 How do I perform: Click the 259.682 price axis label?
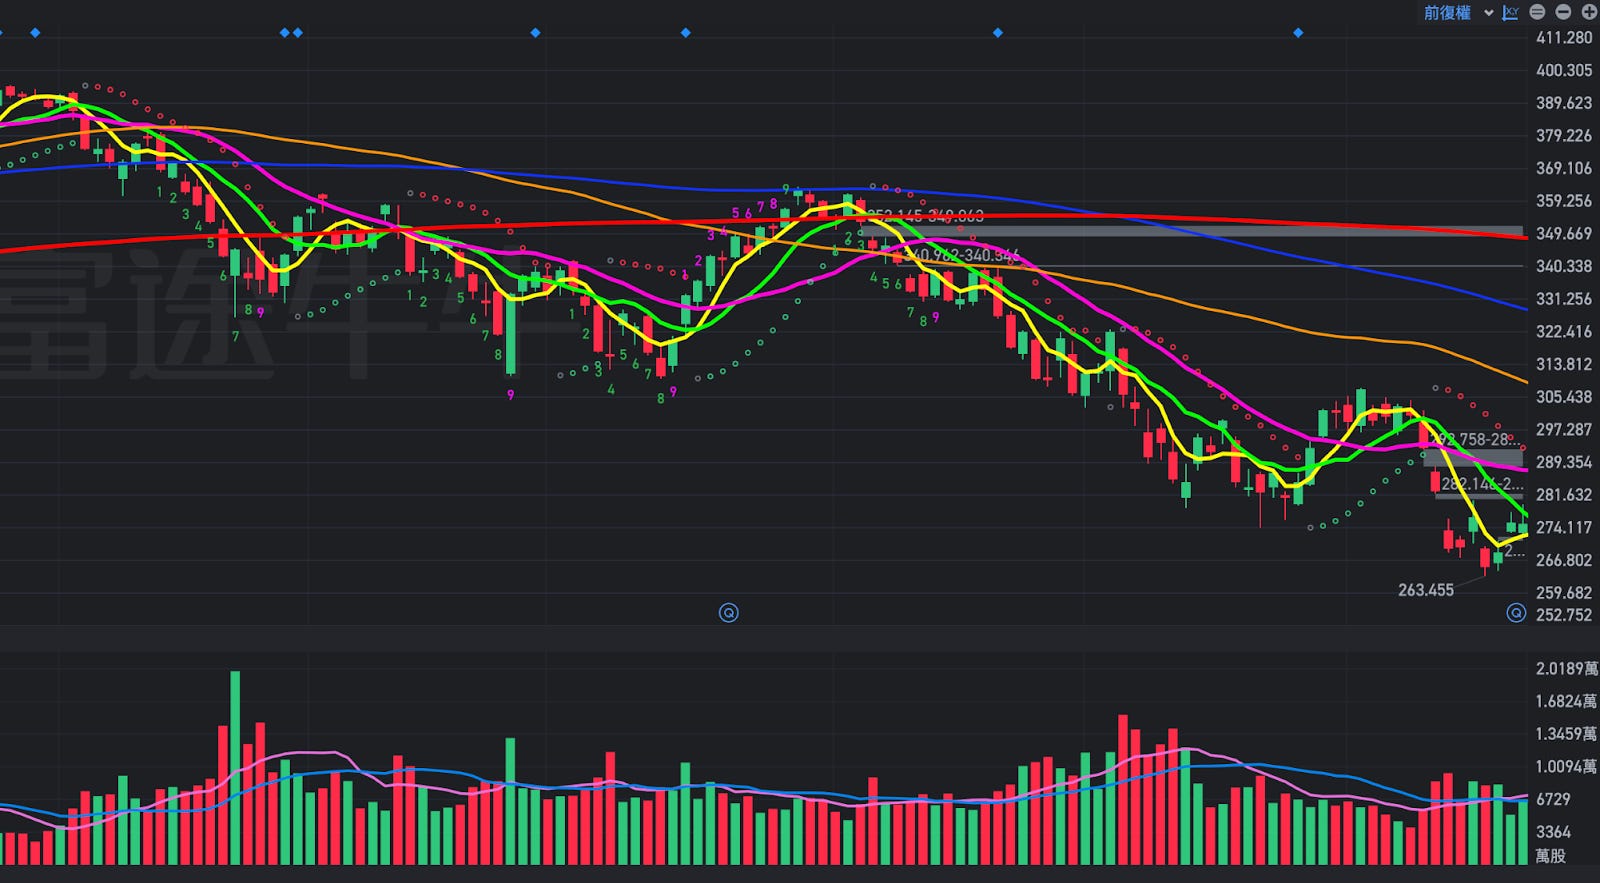point(1564,593)
